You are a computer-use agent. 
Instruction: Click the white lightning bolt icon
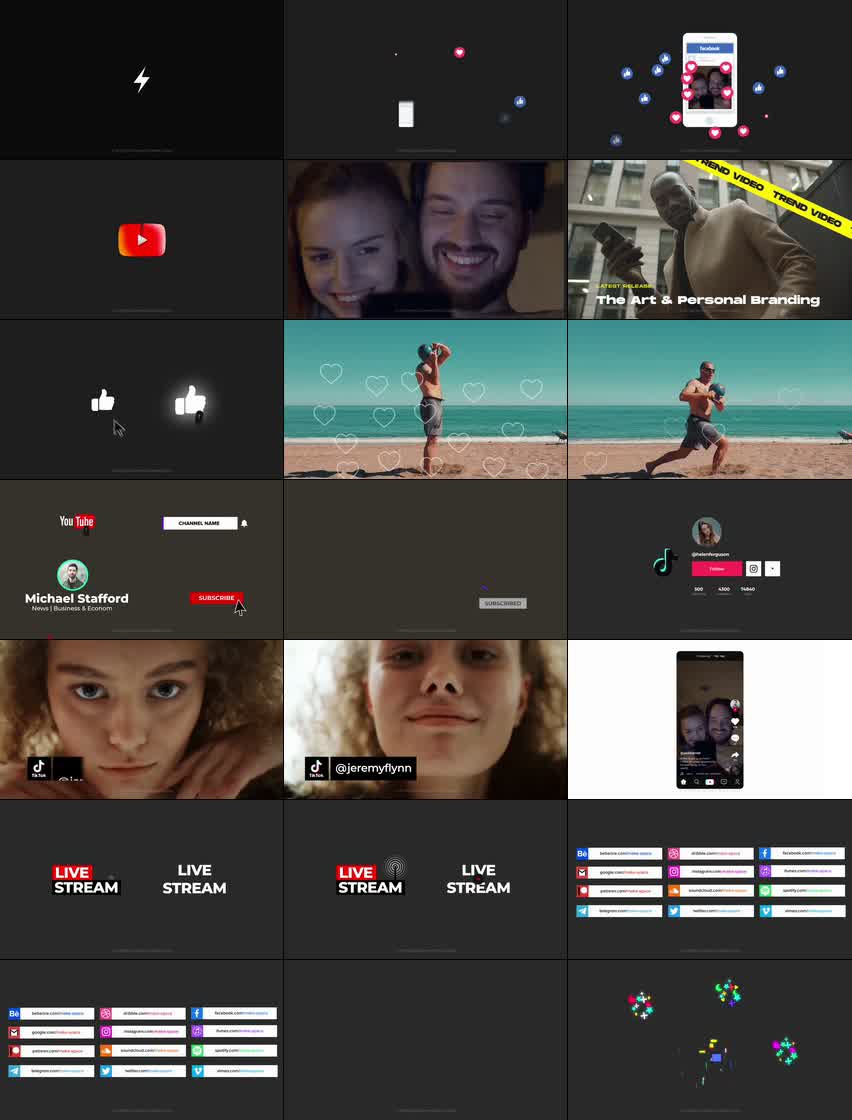pos(141,79)
